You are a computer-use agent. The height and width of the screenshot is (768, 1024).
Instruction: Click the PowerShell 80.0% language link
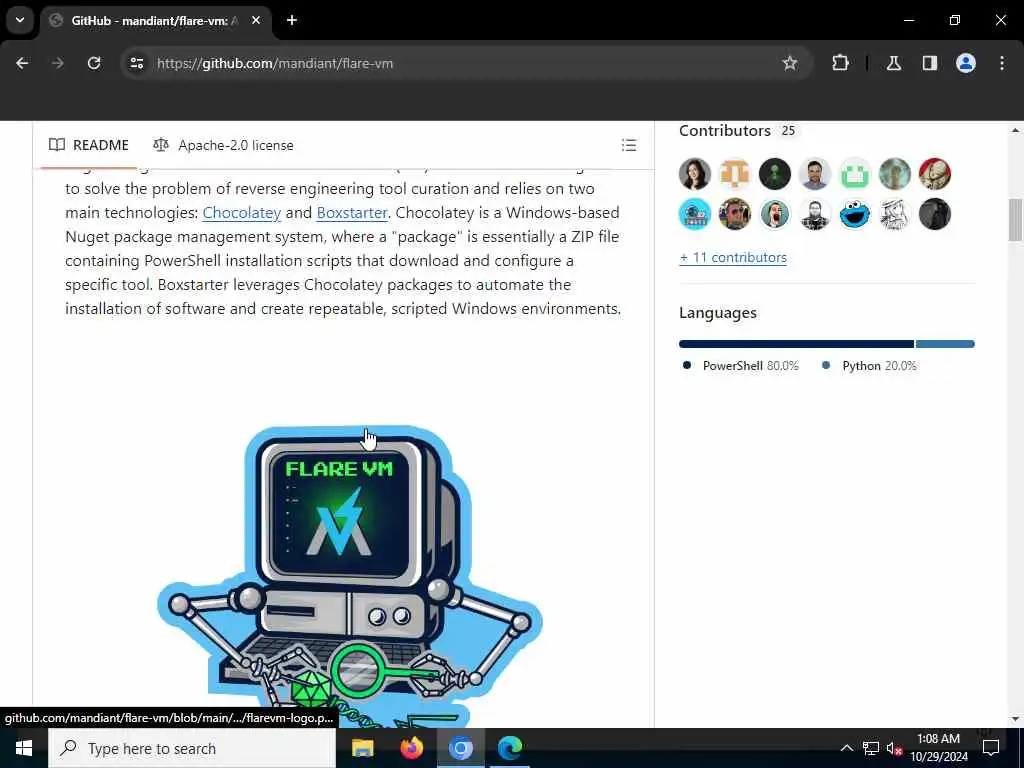pyautogui.click(x=742, y=366)
